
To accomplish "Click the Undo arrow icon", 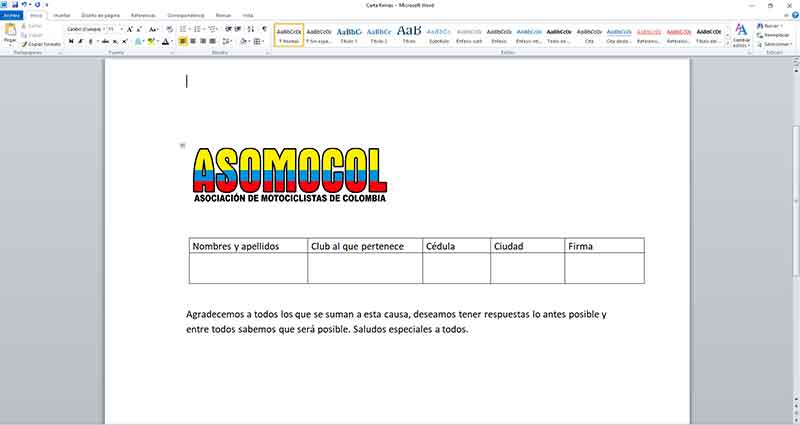I will (24, 5).
